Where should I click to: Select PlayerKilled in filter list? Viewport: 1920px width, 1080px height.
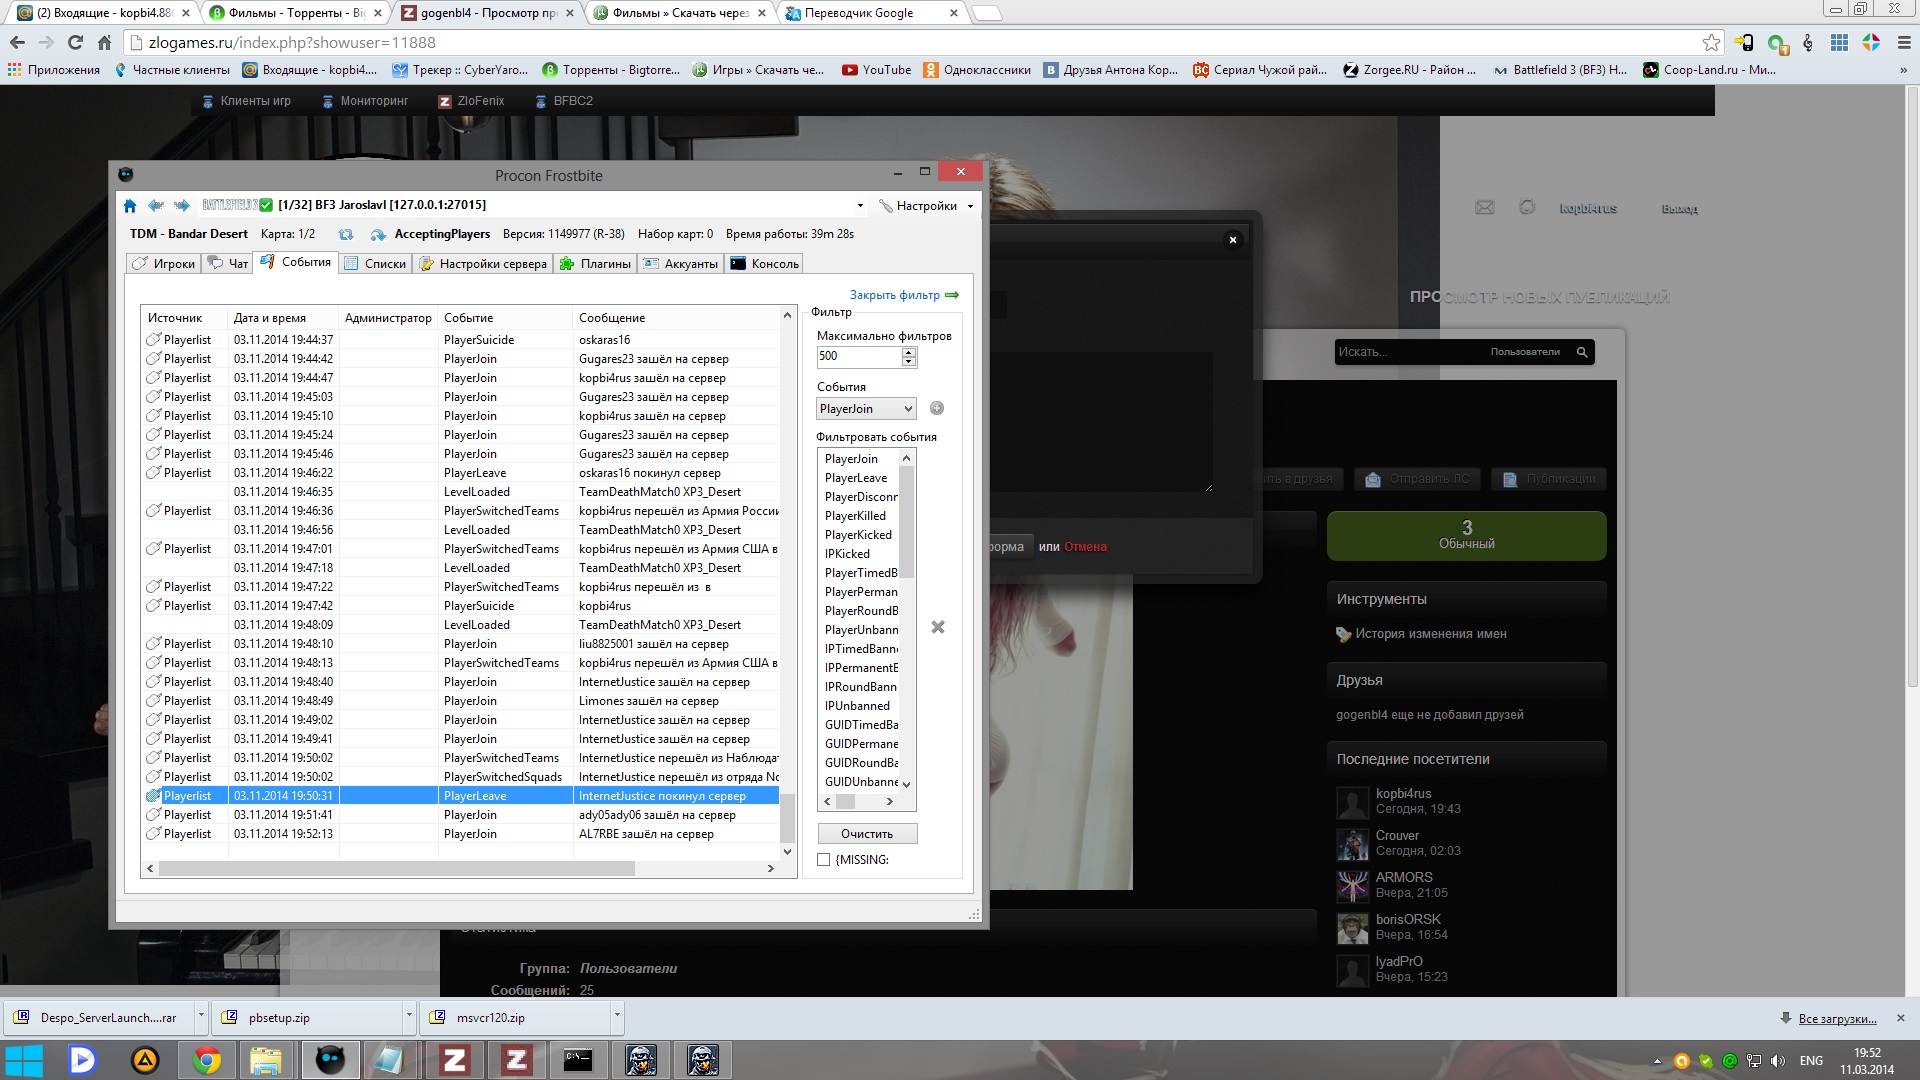[x=855, y=516]
